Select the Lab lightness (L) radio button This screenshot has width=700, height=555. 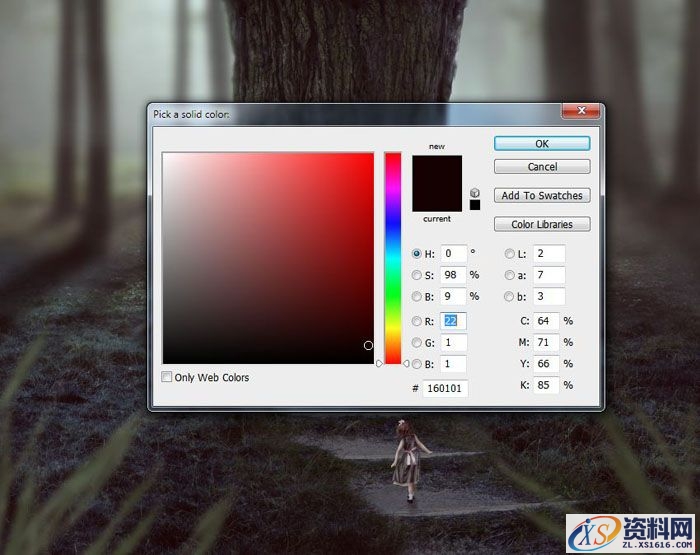pyautogui.click(x=510, y=254)
